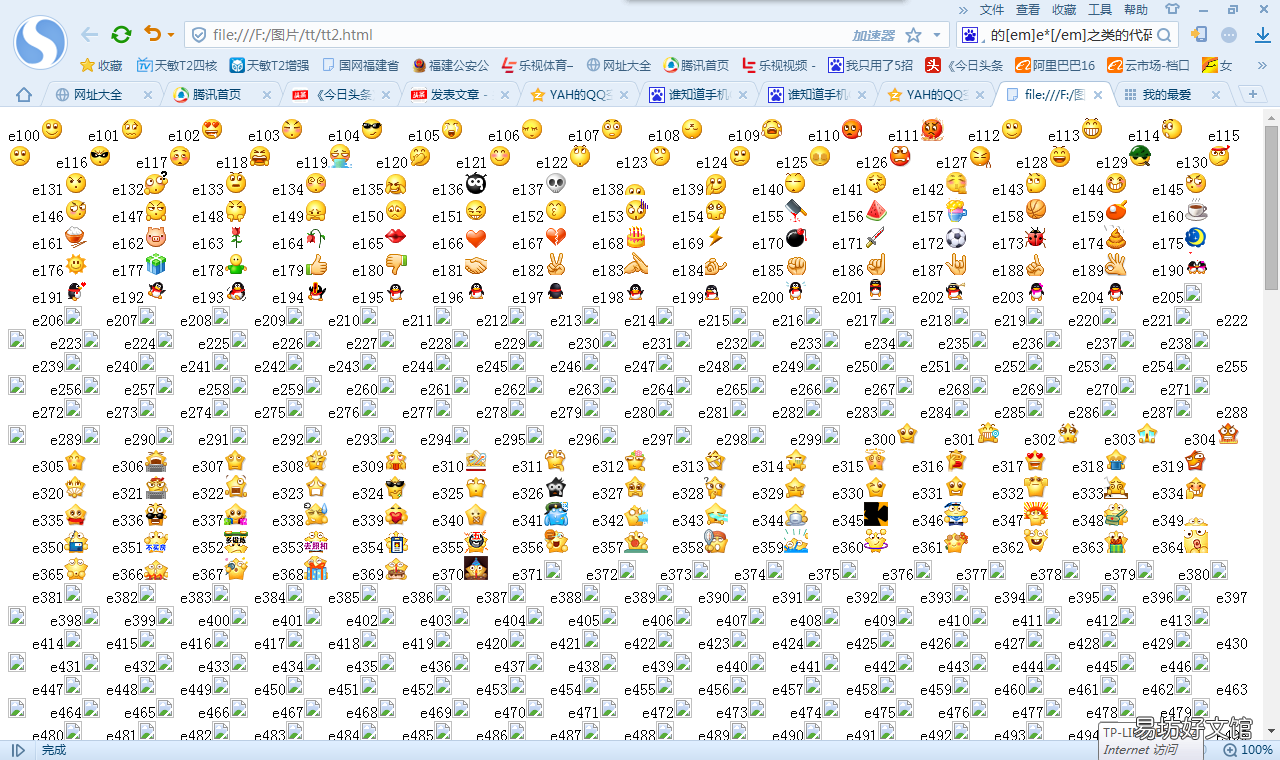This screenshot has height=760, width=1280.
Task: Click the home icon left of tabs
Action: click(x=24, y=95)
